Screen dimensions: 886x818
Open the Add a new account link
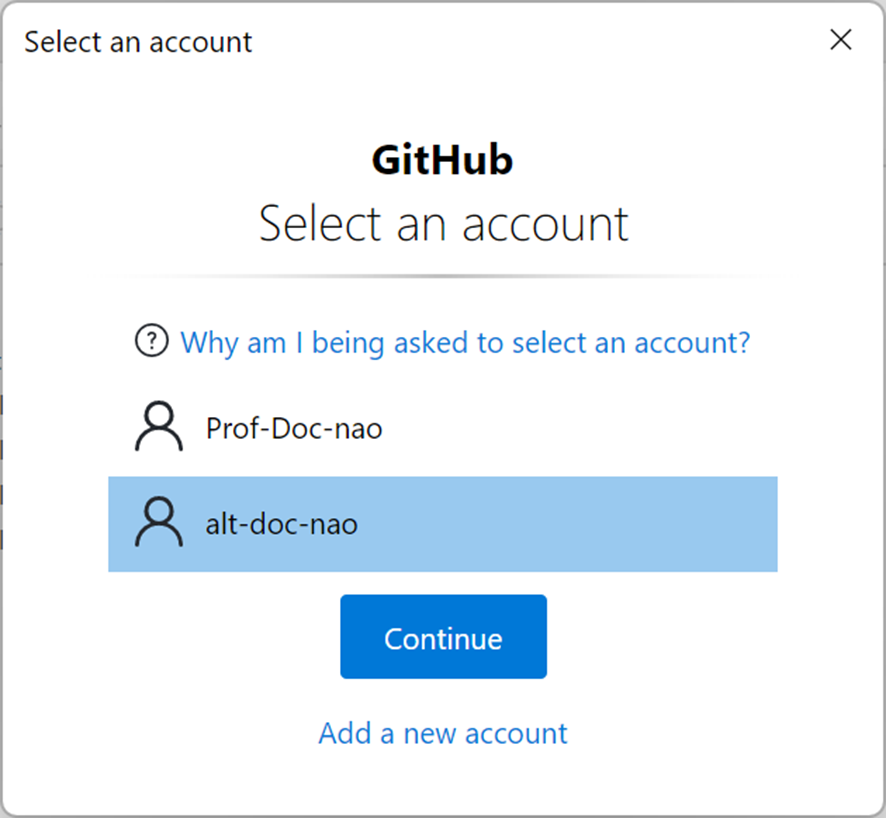443,733
